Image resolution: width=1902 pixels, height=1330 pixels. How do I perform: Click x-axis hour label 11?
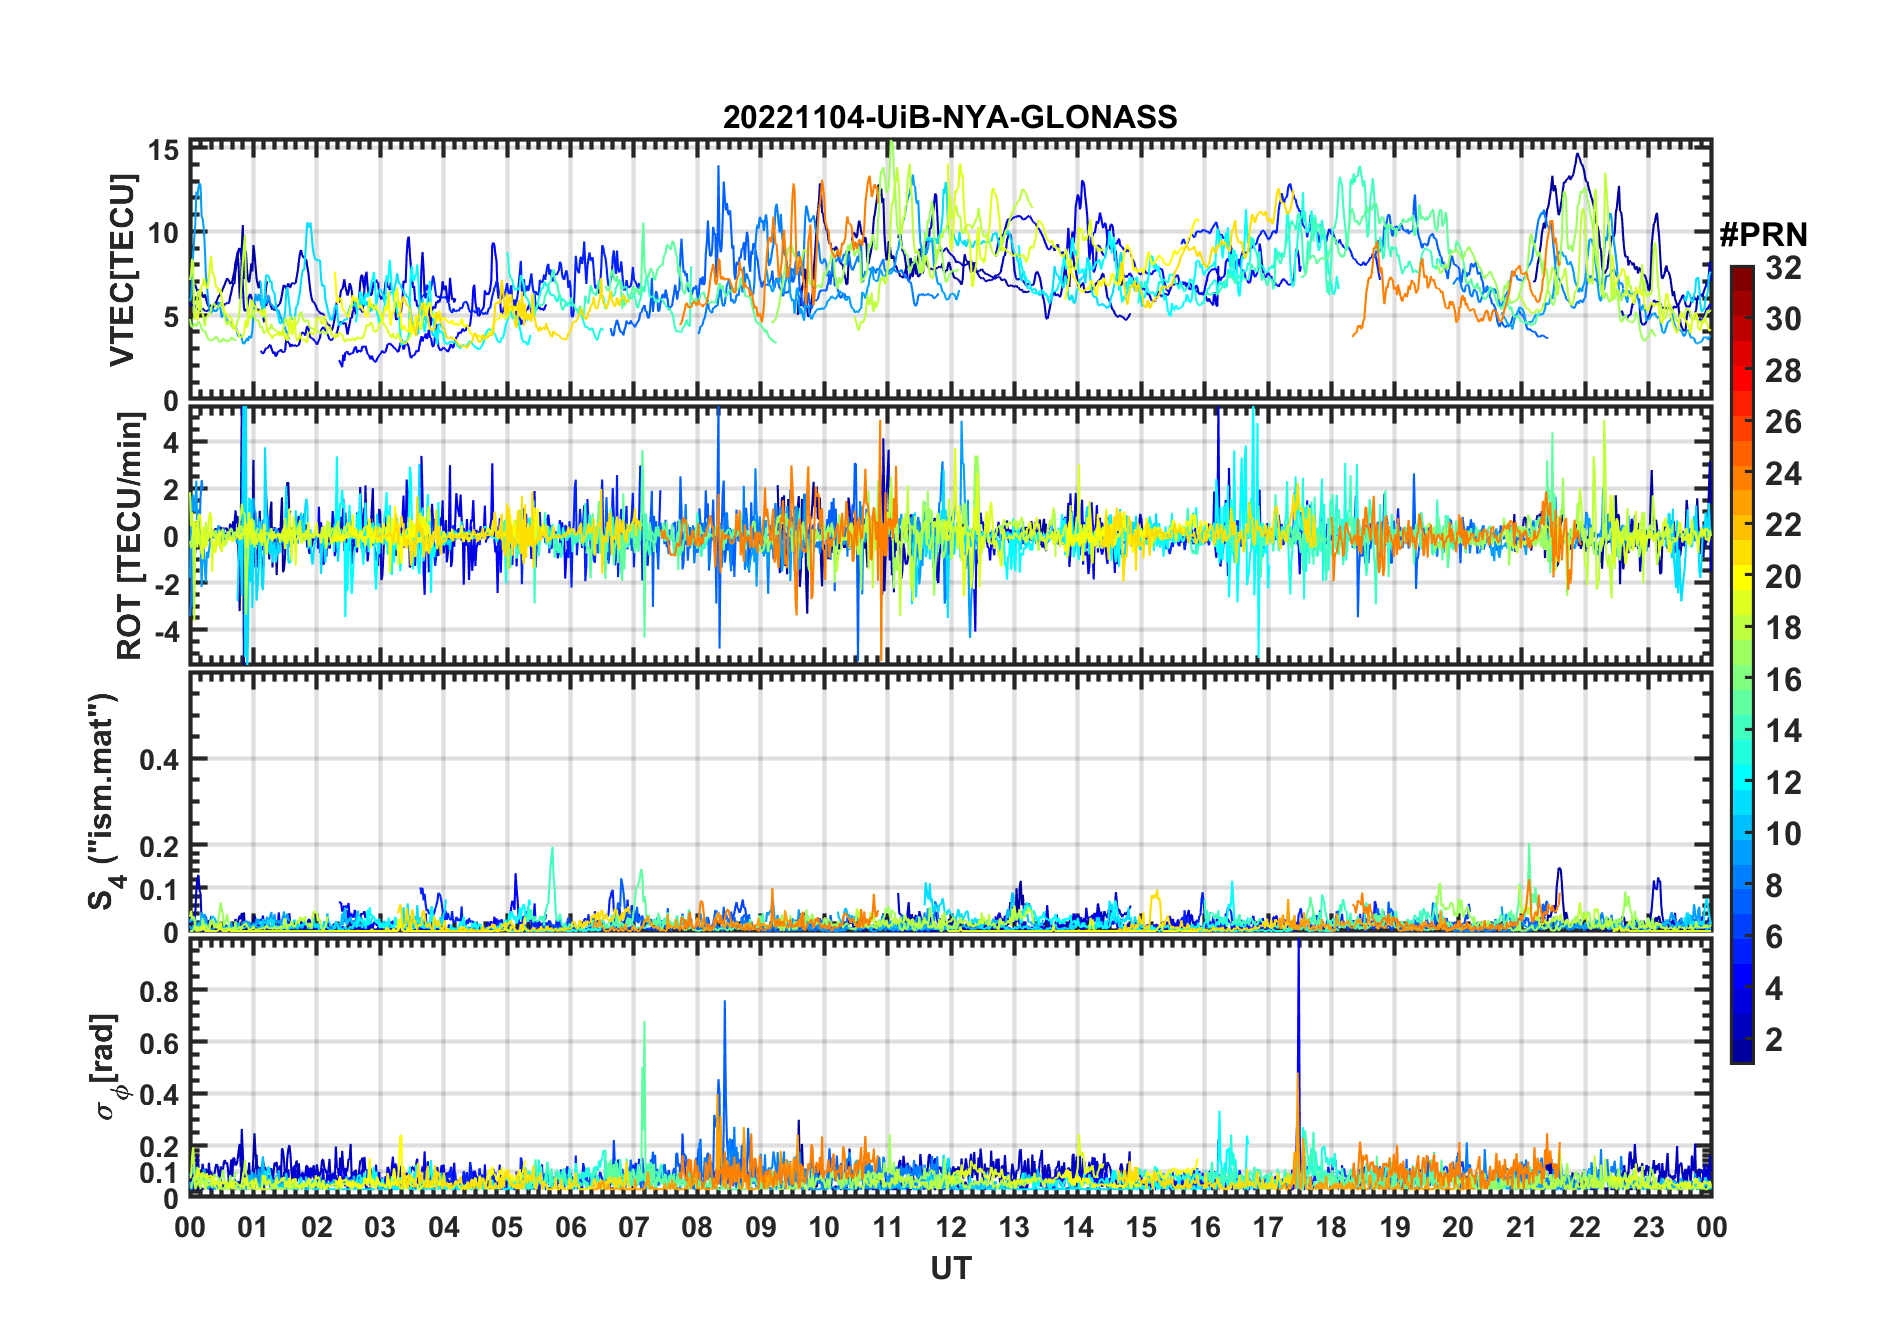[888, 1227]
